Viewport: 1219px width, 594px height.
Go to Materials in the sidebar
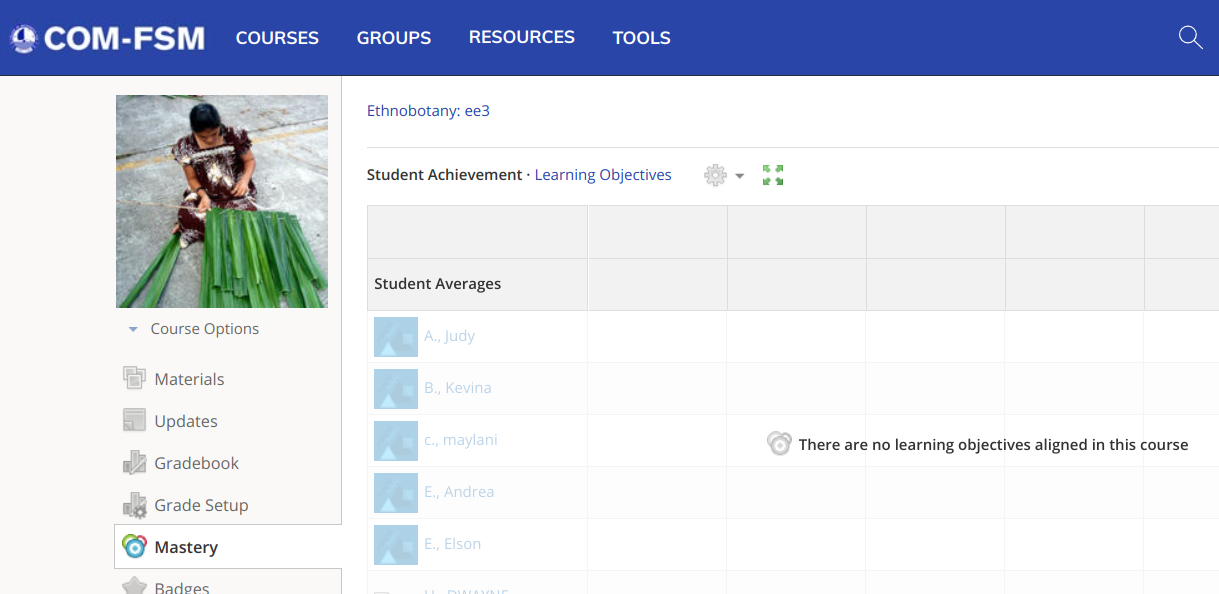pyautogui.click(x=189, y=379)
